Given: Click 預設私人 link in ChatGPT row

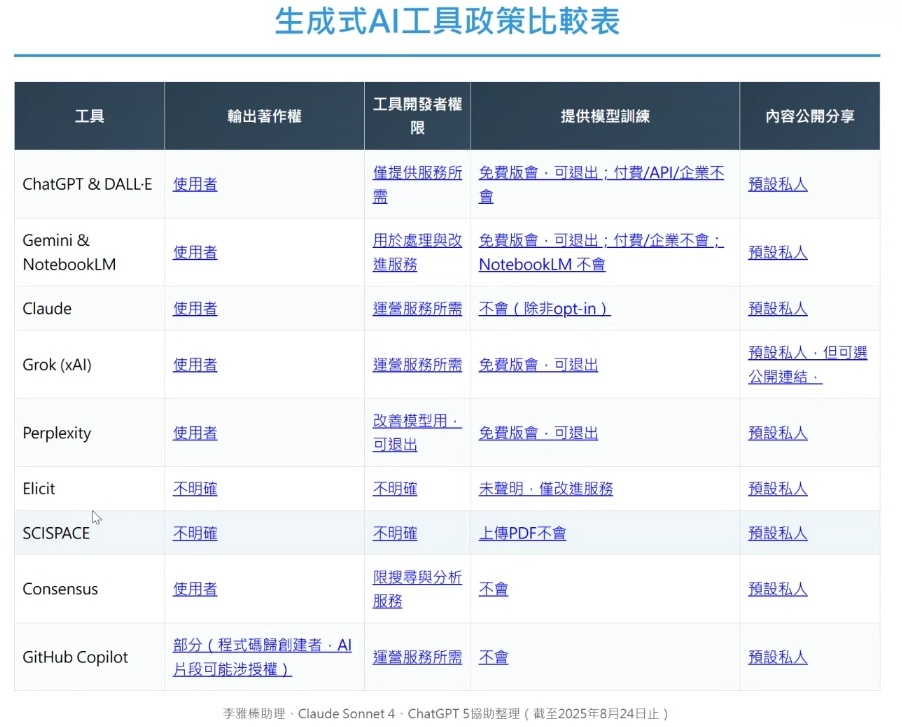Looking at the screenshot, I should (x=778, y=185).
